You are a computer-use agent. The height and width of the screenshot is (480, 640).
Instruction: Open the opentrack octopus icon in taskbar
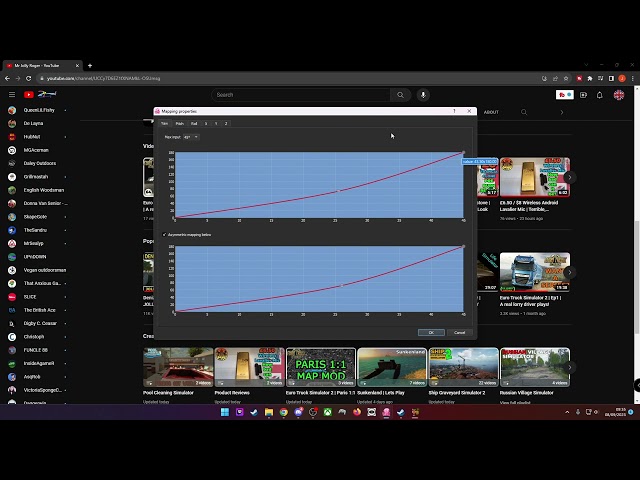[386, 412]
